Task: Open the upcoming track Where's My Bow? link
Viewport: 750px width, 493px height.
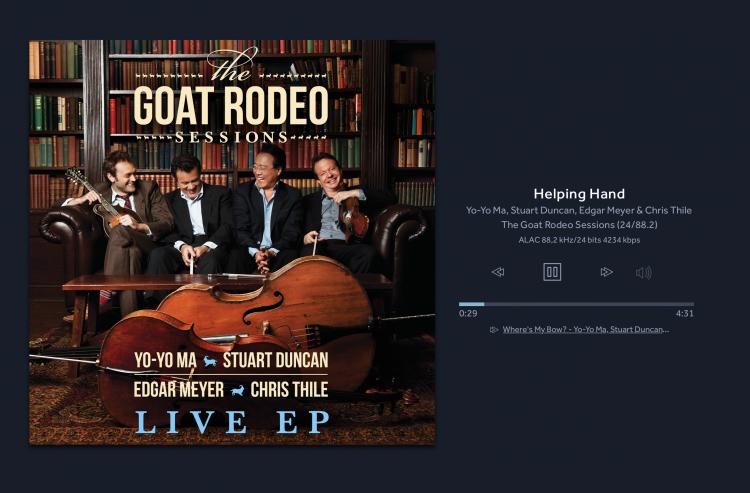Action: tap(585, 329)
